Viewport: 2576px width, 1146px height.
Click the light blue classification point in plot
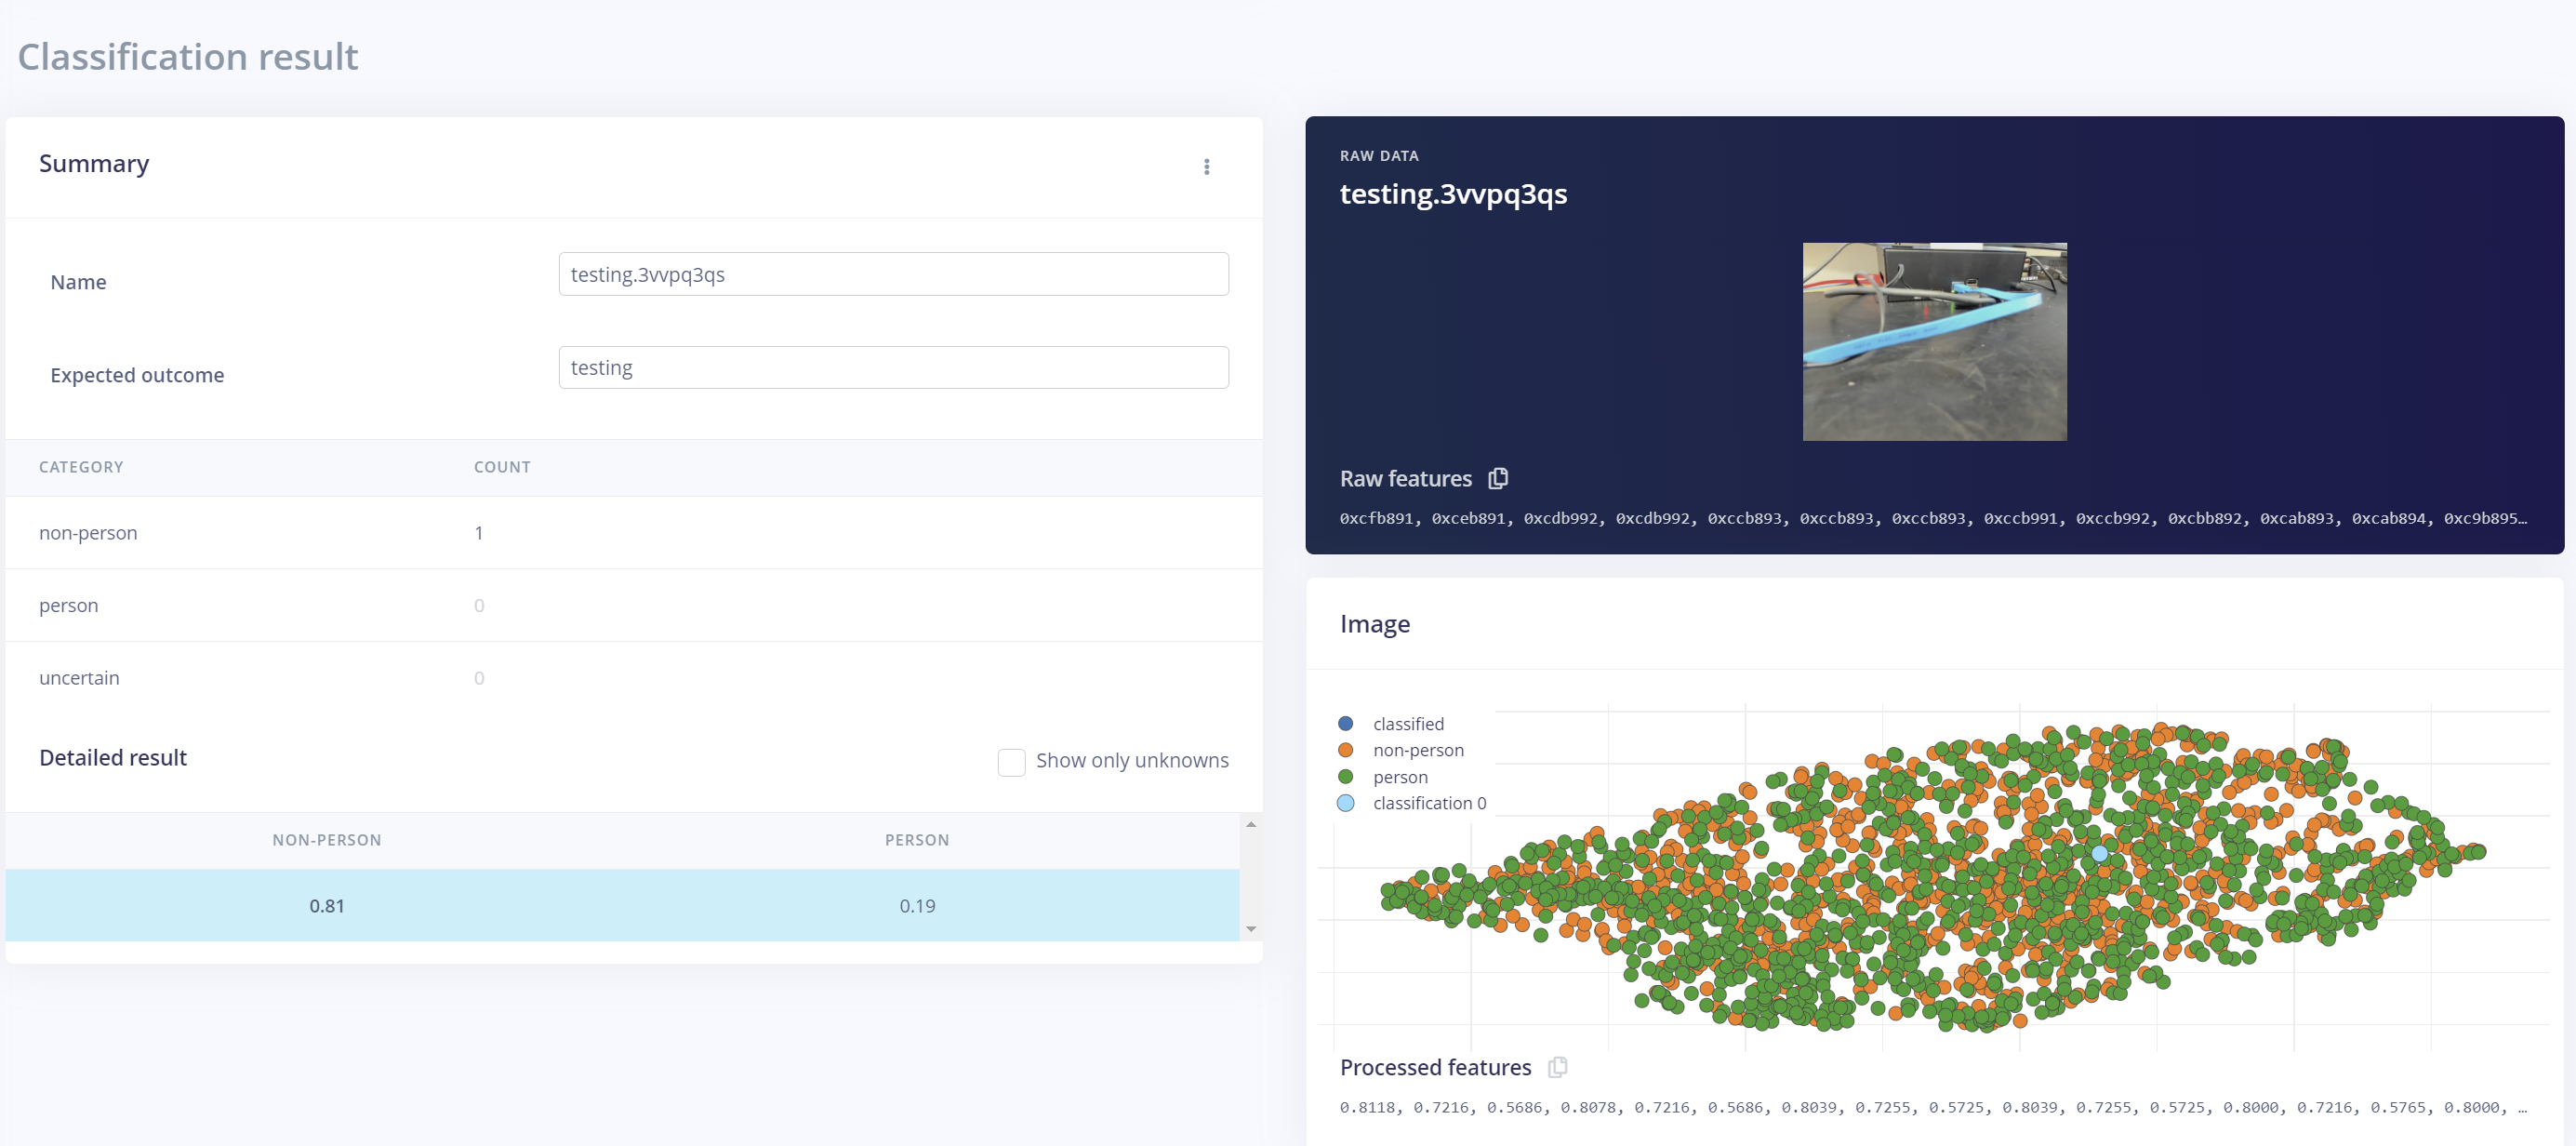(x=2099, y=853)
